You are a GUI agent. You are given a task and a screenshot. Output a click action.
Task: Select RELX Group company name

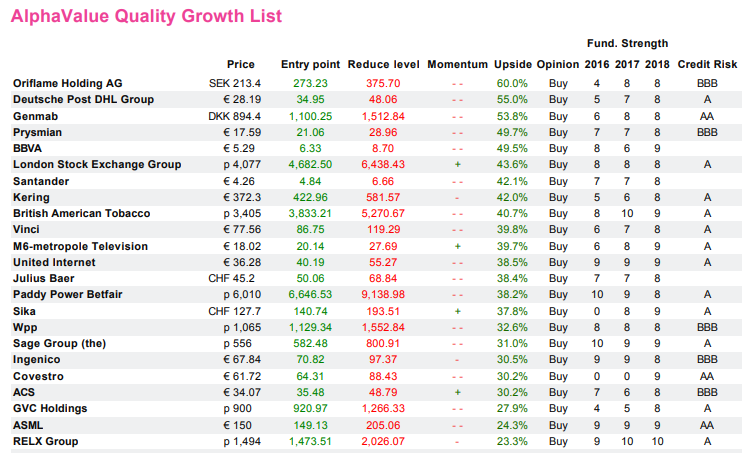pos(46,442)
